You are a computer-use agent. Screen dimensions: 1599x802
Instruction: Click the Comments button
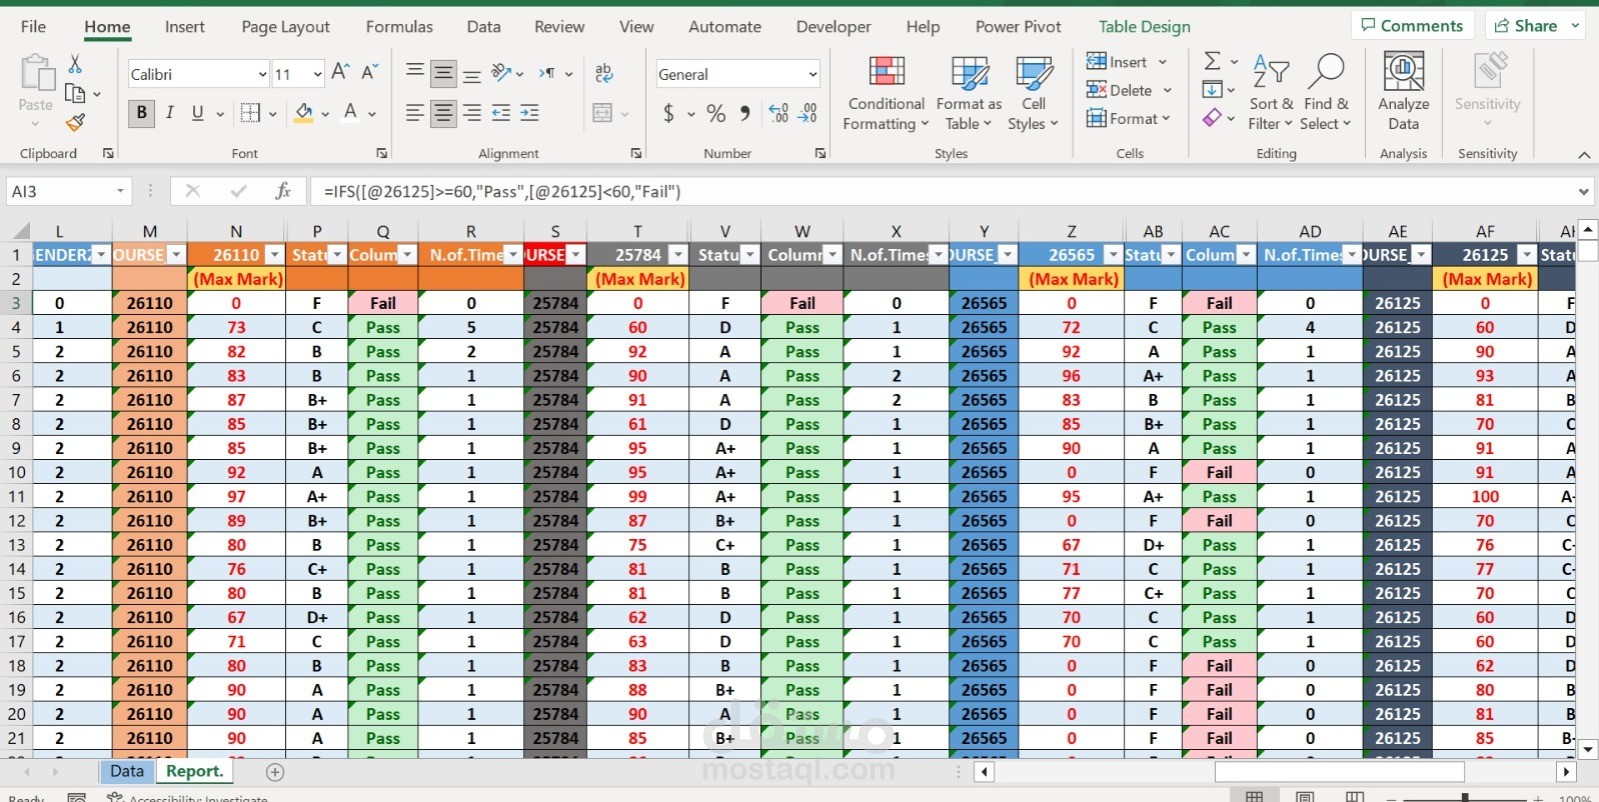(1412, 26)
